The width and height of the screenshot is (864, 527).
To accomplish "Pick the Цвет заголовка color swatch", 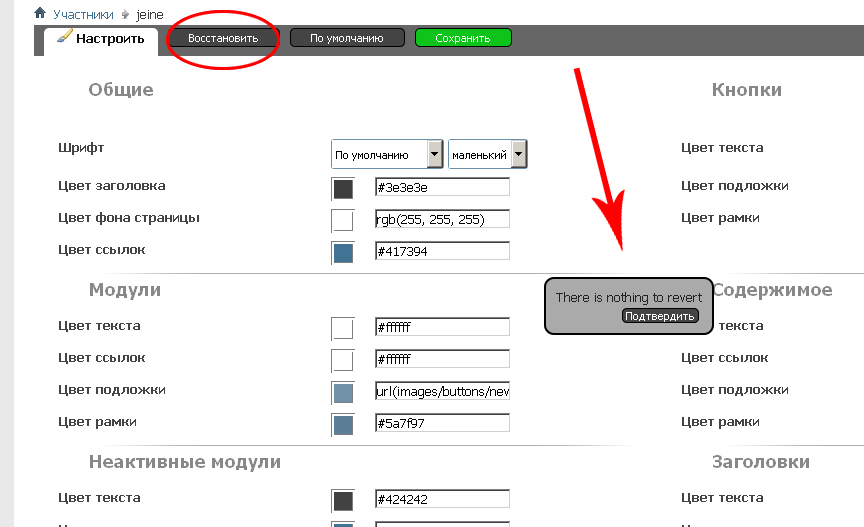I will click(343, 189).
